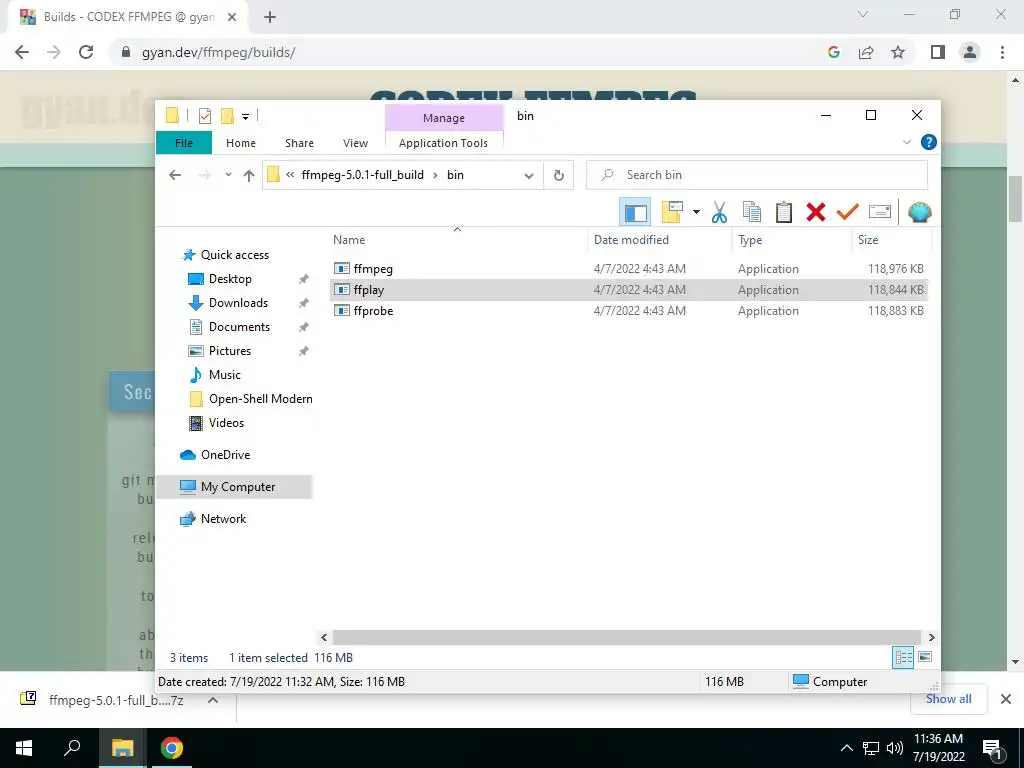Click the Cut scissors icon
Viewport: 1024px width, 768px height.
(719, 212)
